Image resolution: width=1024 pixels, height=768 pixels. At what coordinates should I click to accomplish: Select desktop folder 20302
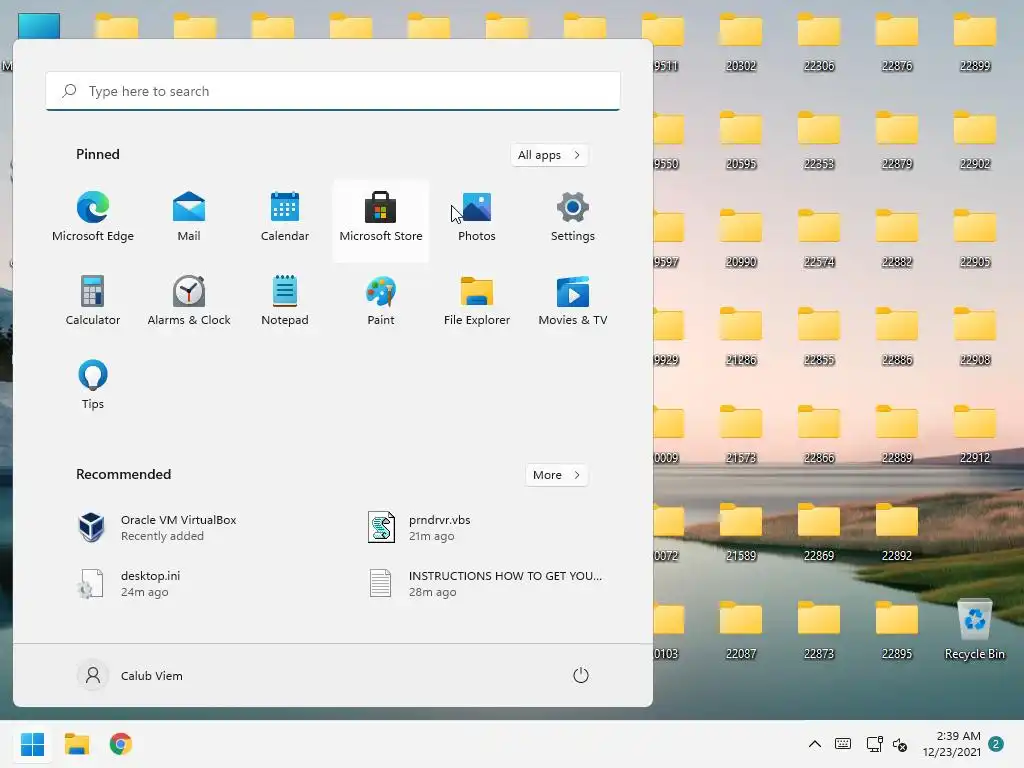coord(741,42)
